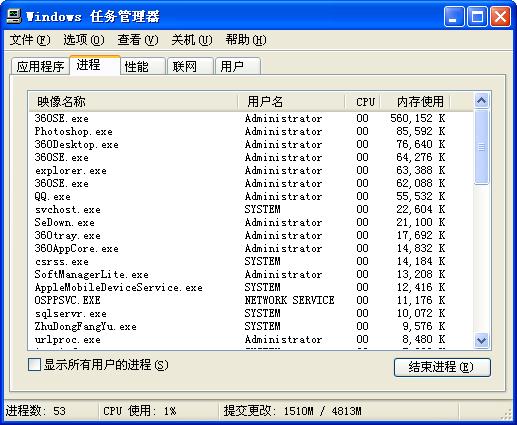Image resolution: width=517 pixels, height=425 pixels.
Task: Sort by 映像名称 column header
Action: pyautogui.click(x=133, y=102)
